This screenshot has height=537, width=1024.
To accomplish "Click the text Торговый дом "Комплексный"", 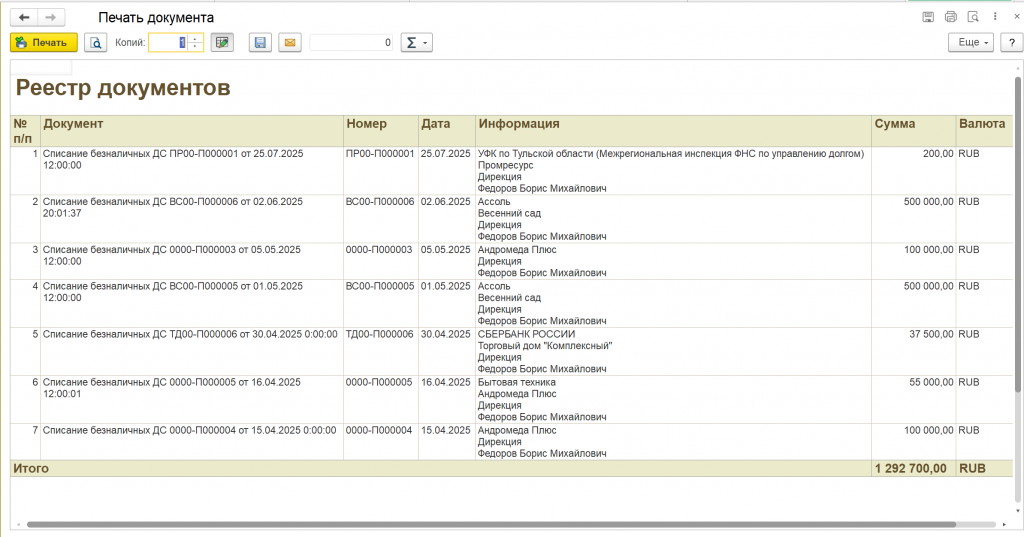I will [x=545, y=346].
